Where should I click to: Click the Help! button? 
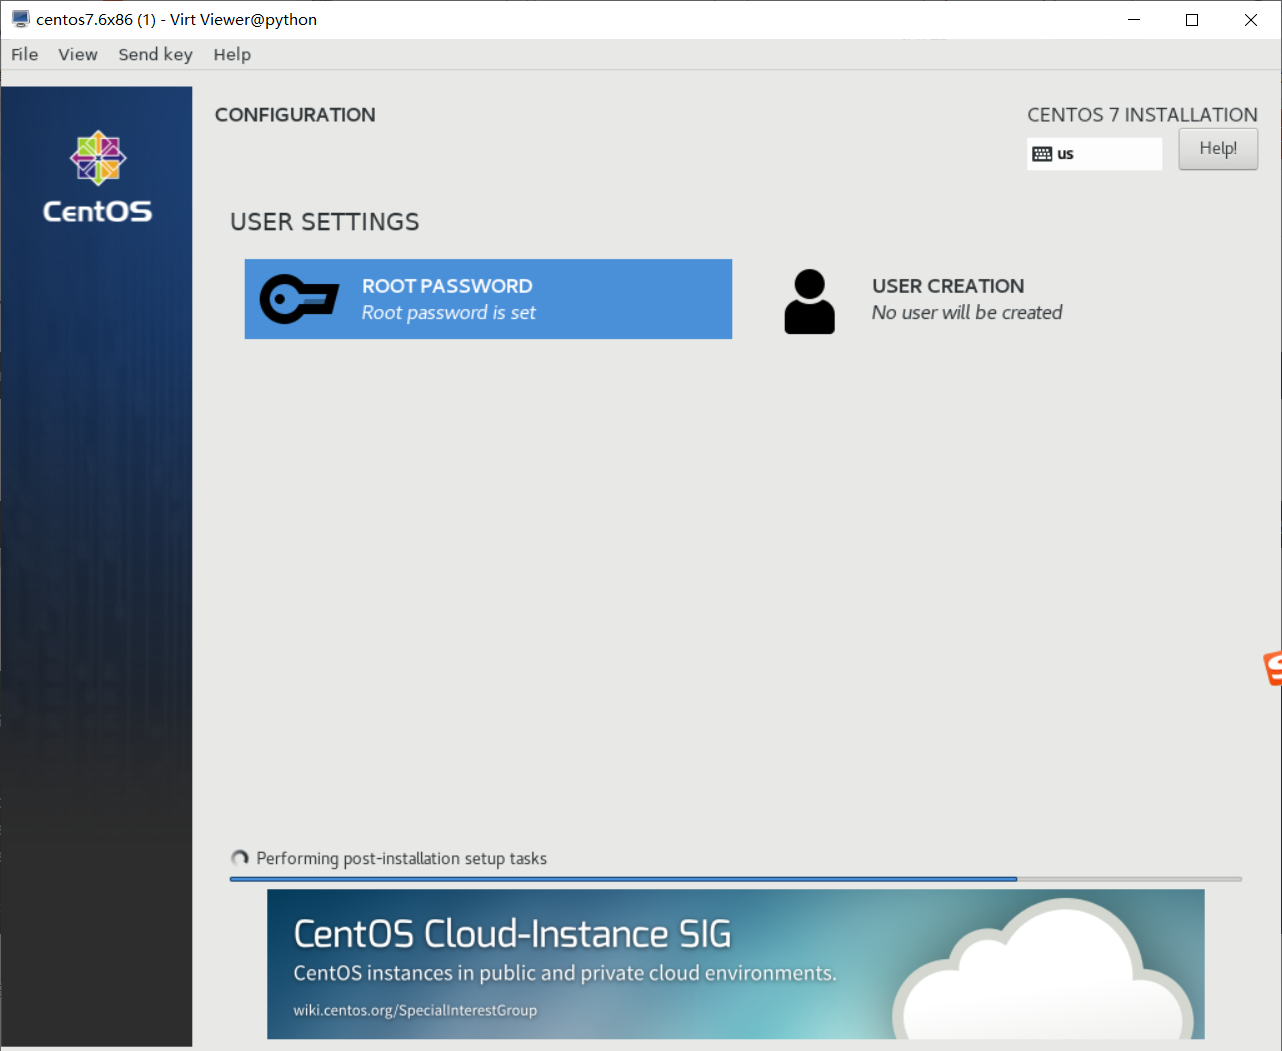tap(1218, 149)
